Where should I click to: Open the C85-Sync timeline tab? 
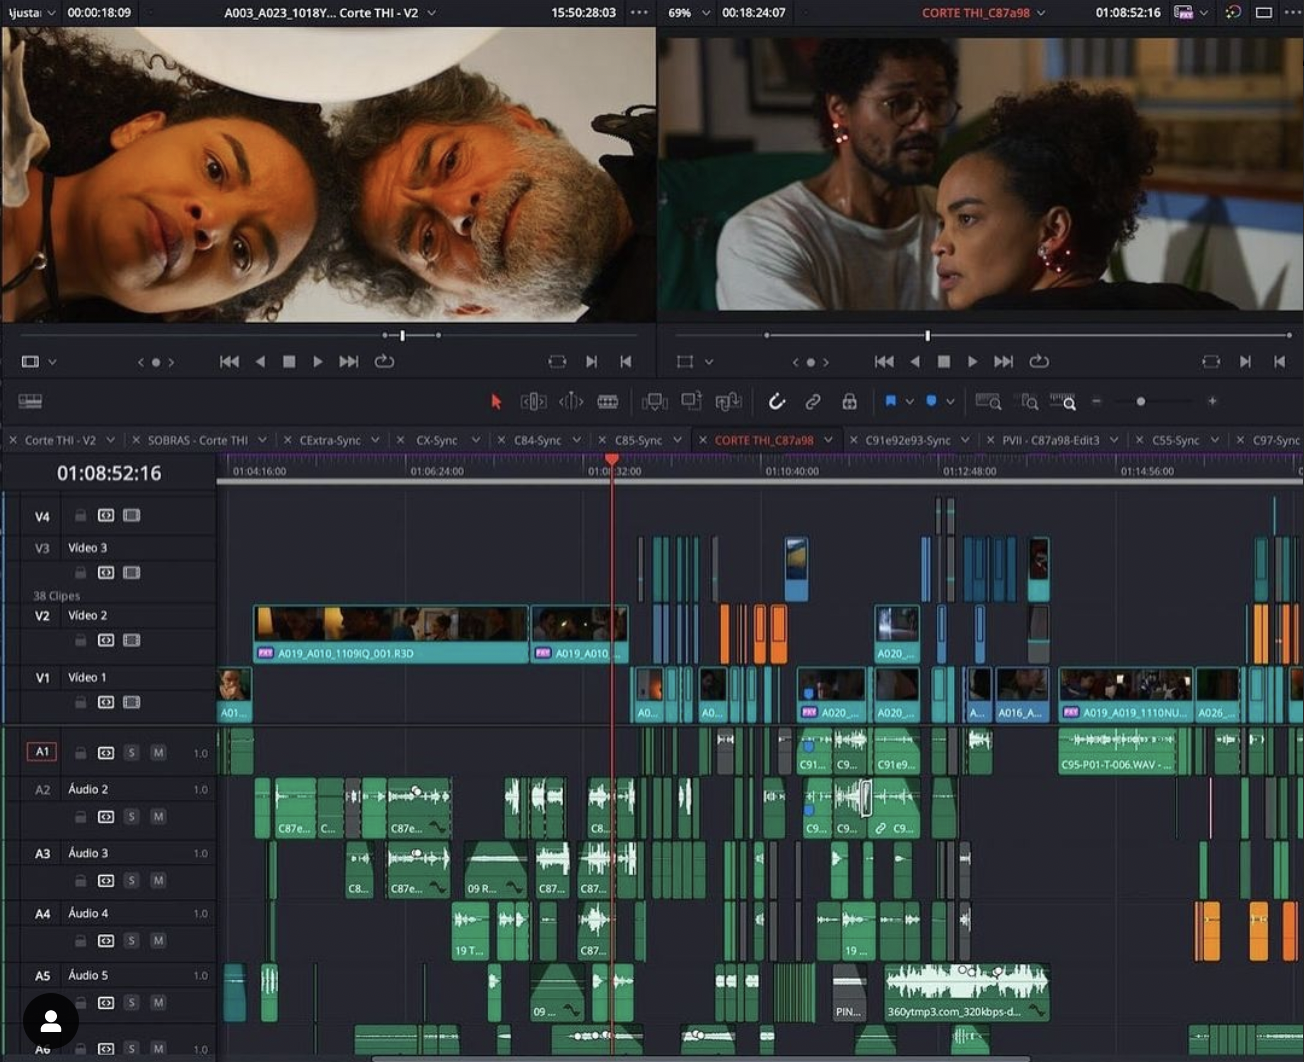pyautogui.click(x=638, y=440)
